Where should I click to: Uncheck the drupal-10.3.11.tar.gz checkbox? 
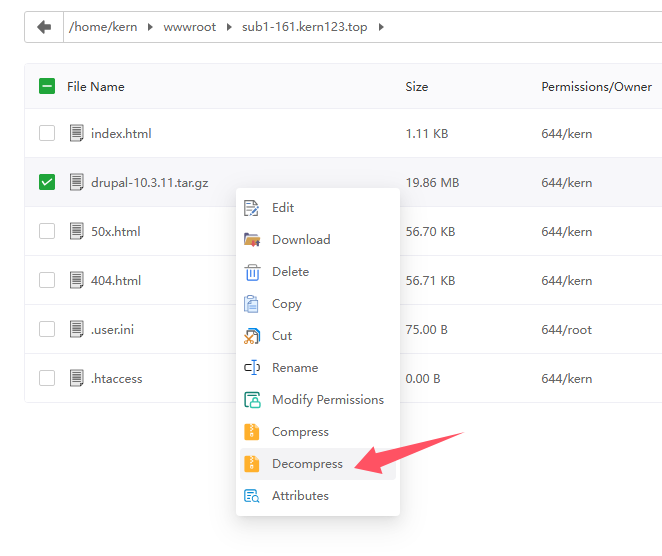click(47, 183)
